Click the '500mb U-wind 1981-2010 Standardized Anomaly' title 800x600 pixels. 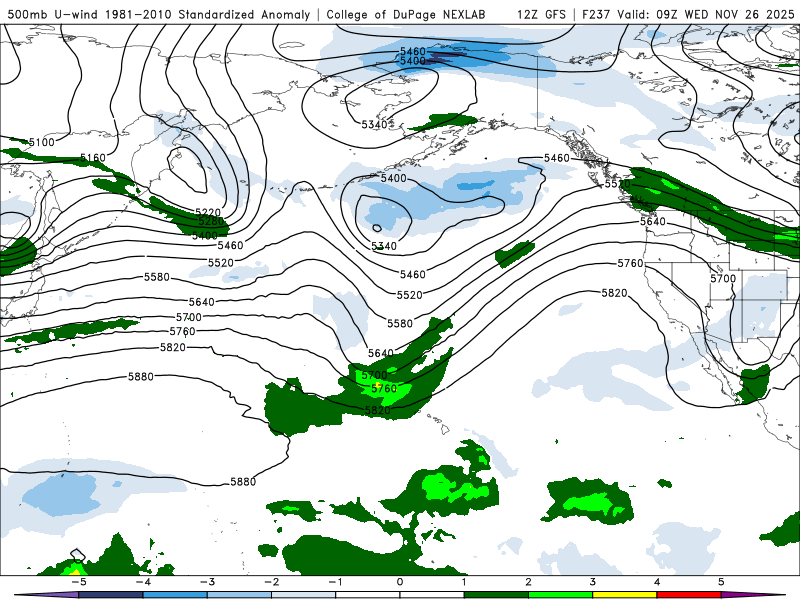click(159, 14)
